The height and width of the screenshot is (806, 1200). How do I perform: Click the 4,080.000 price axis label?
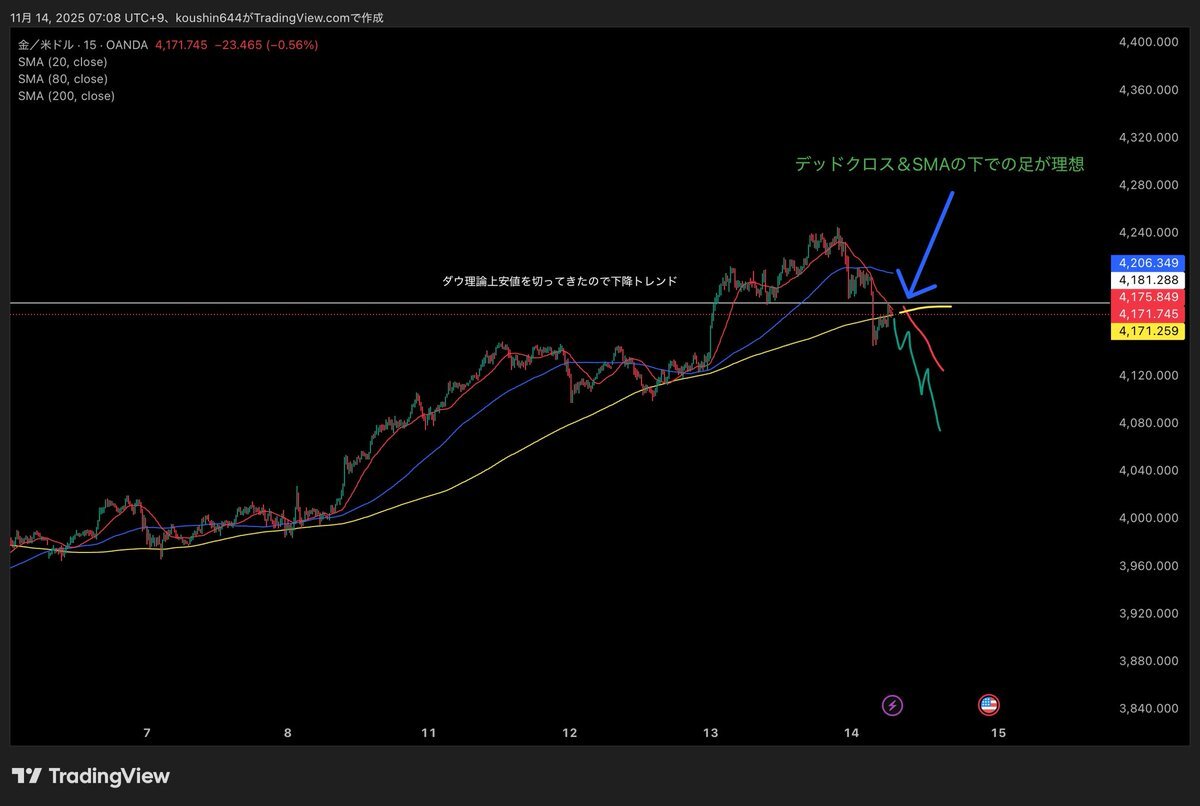(1148, 423)
